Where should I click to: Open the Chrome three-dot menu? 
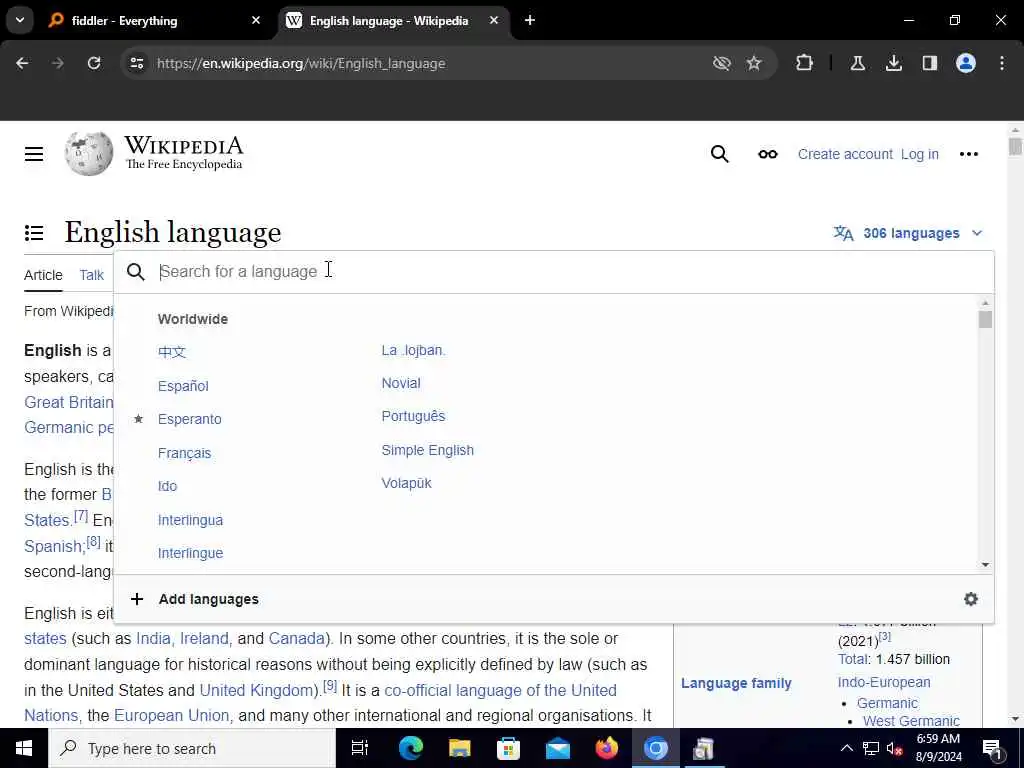(x=1002, y=63)
